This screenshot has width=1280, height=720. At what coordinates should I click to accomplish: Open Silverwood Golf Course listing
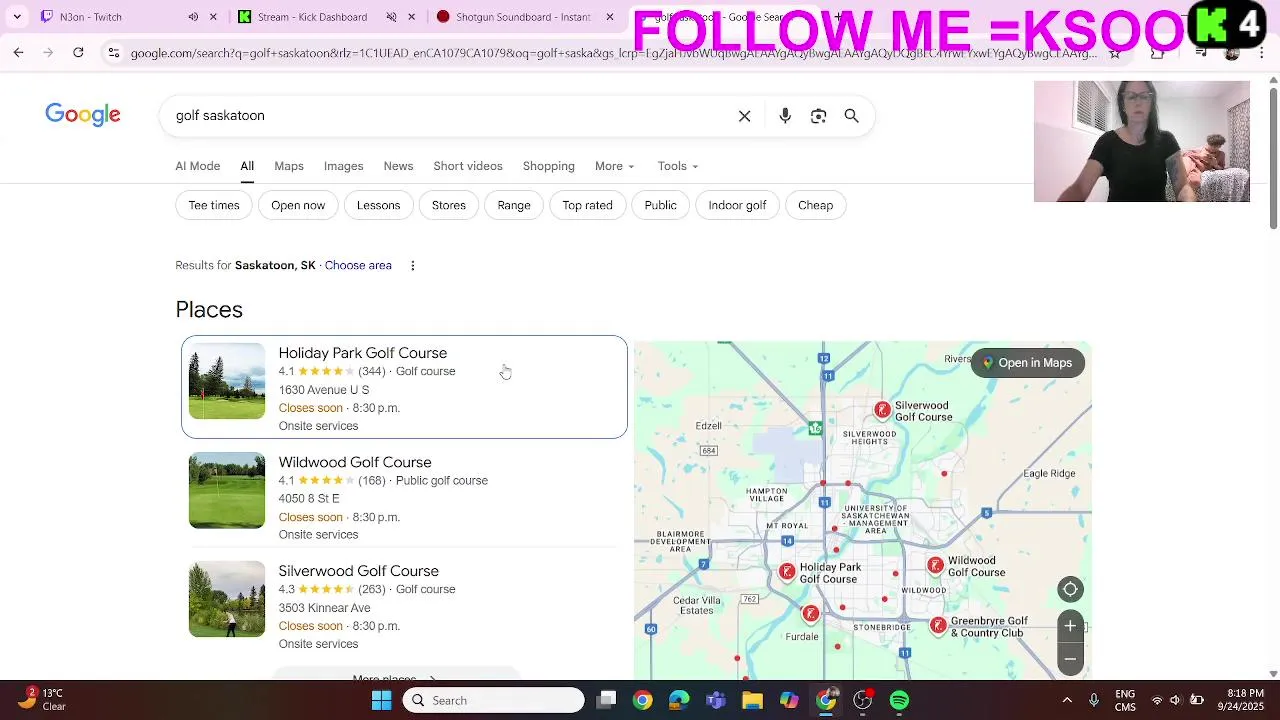click(404, 606)
